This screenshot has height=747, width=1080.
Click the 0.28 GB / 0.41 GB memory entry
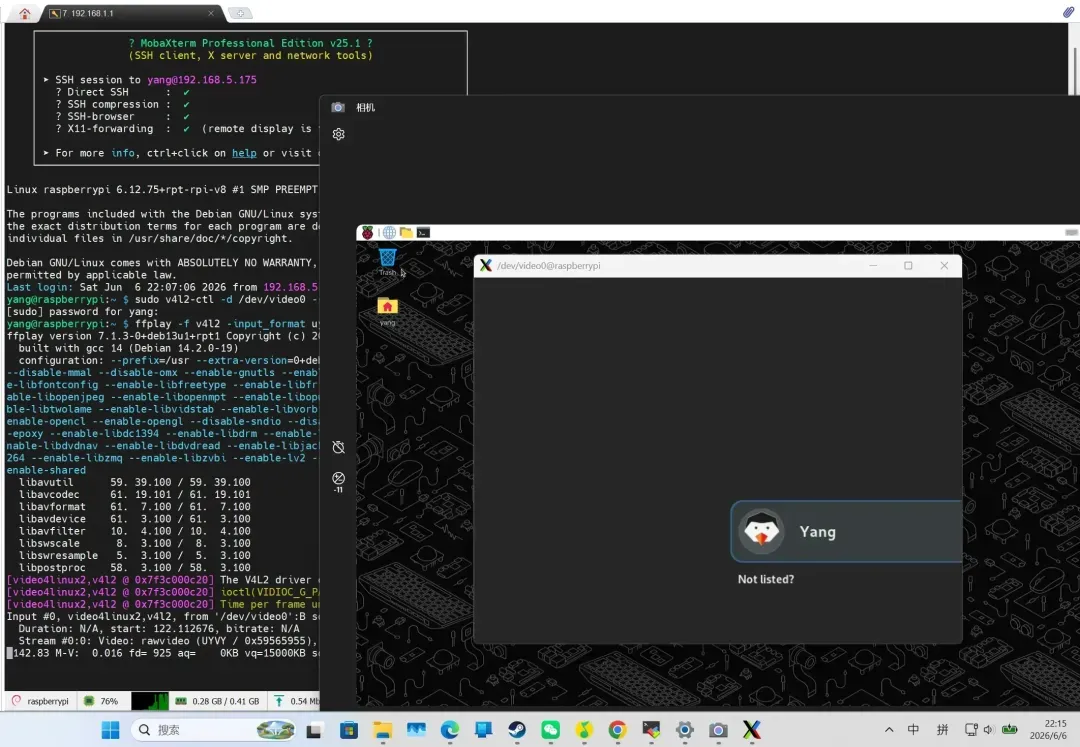[218, 701]
